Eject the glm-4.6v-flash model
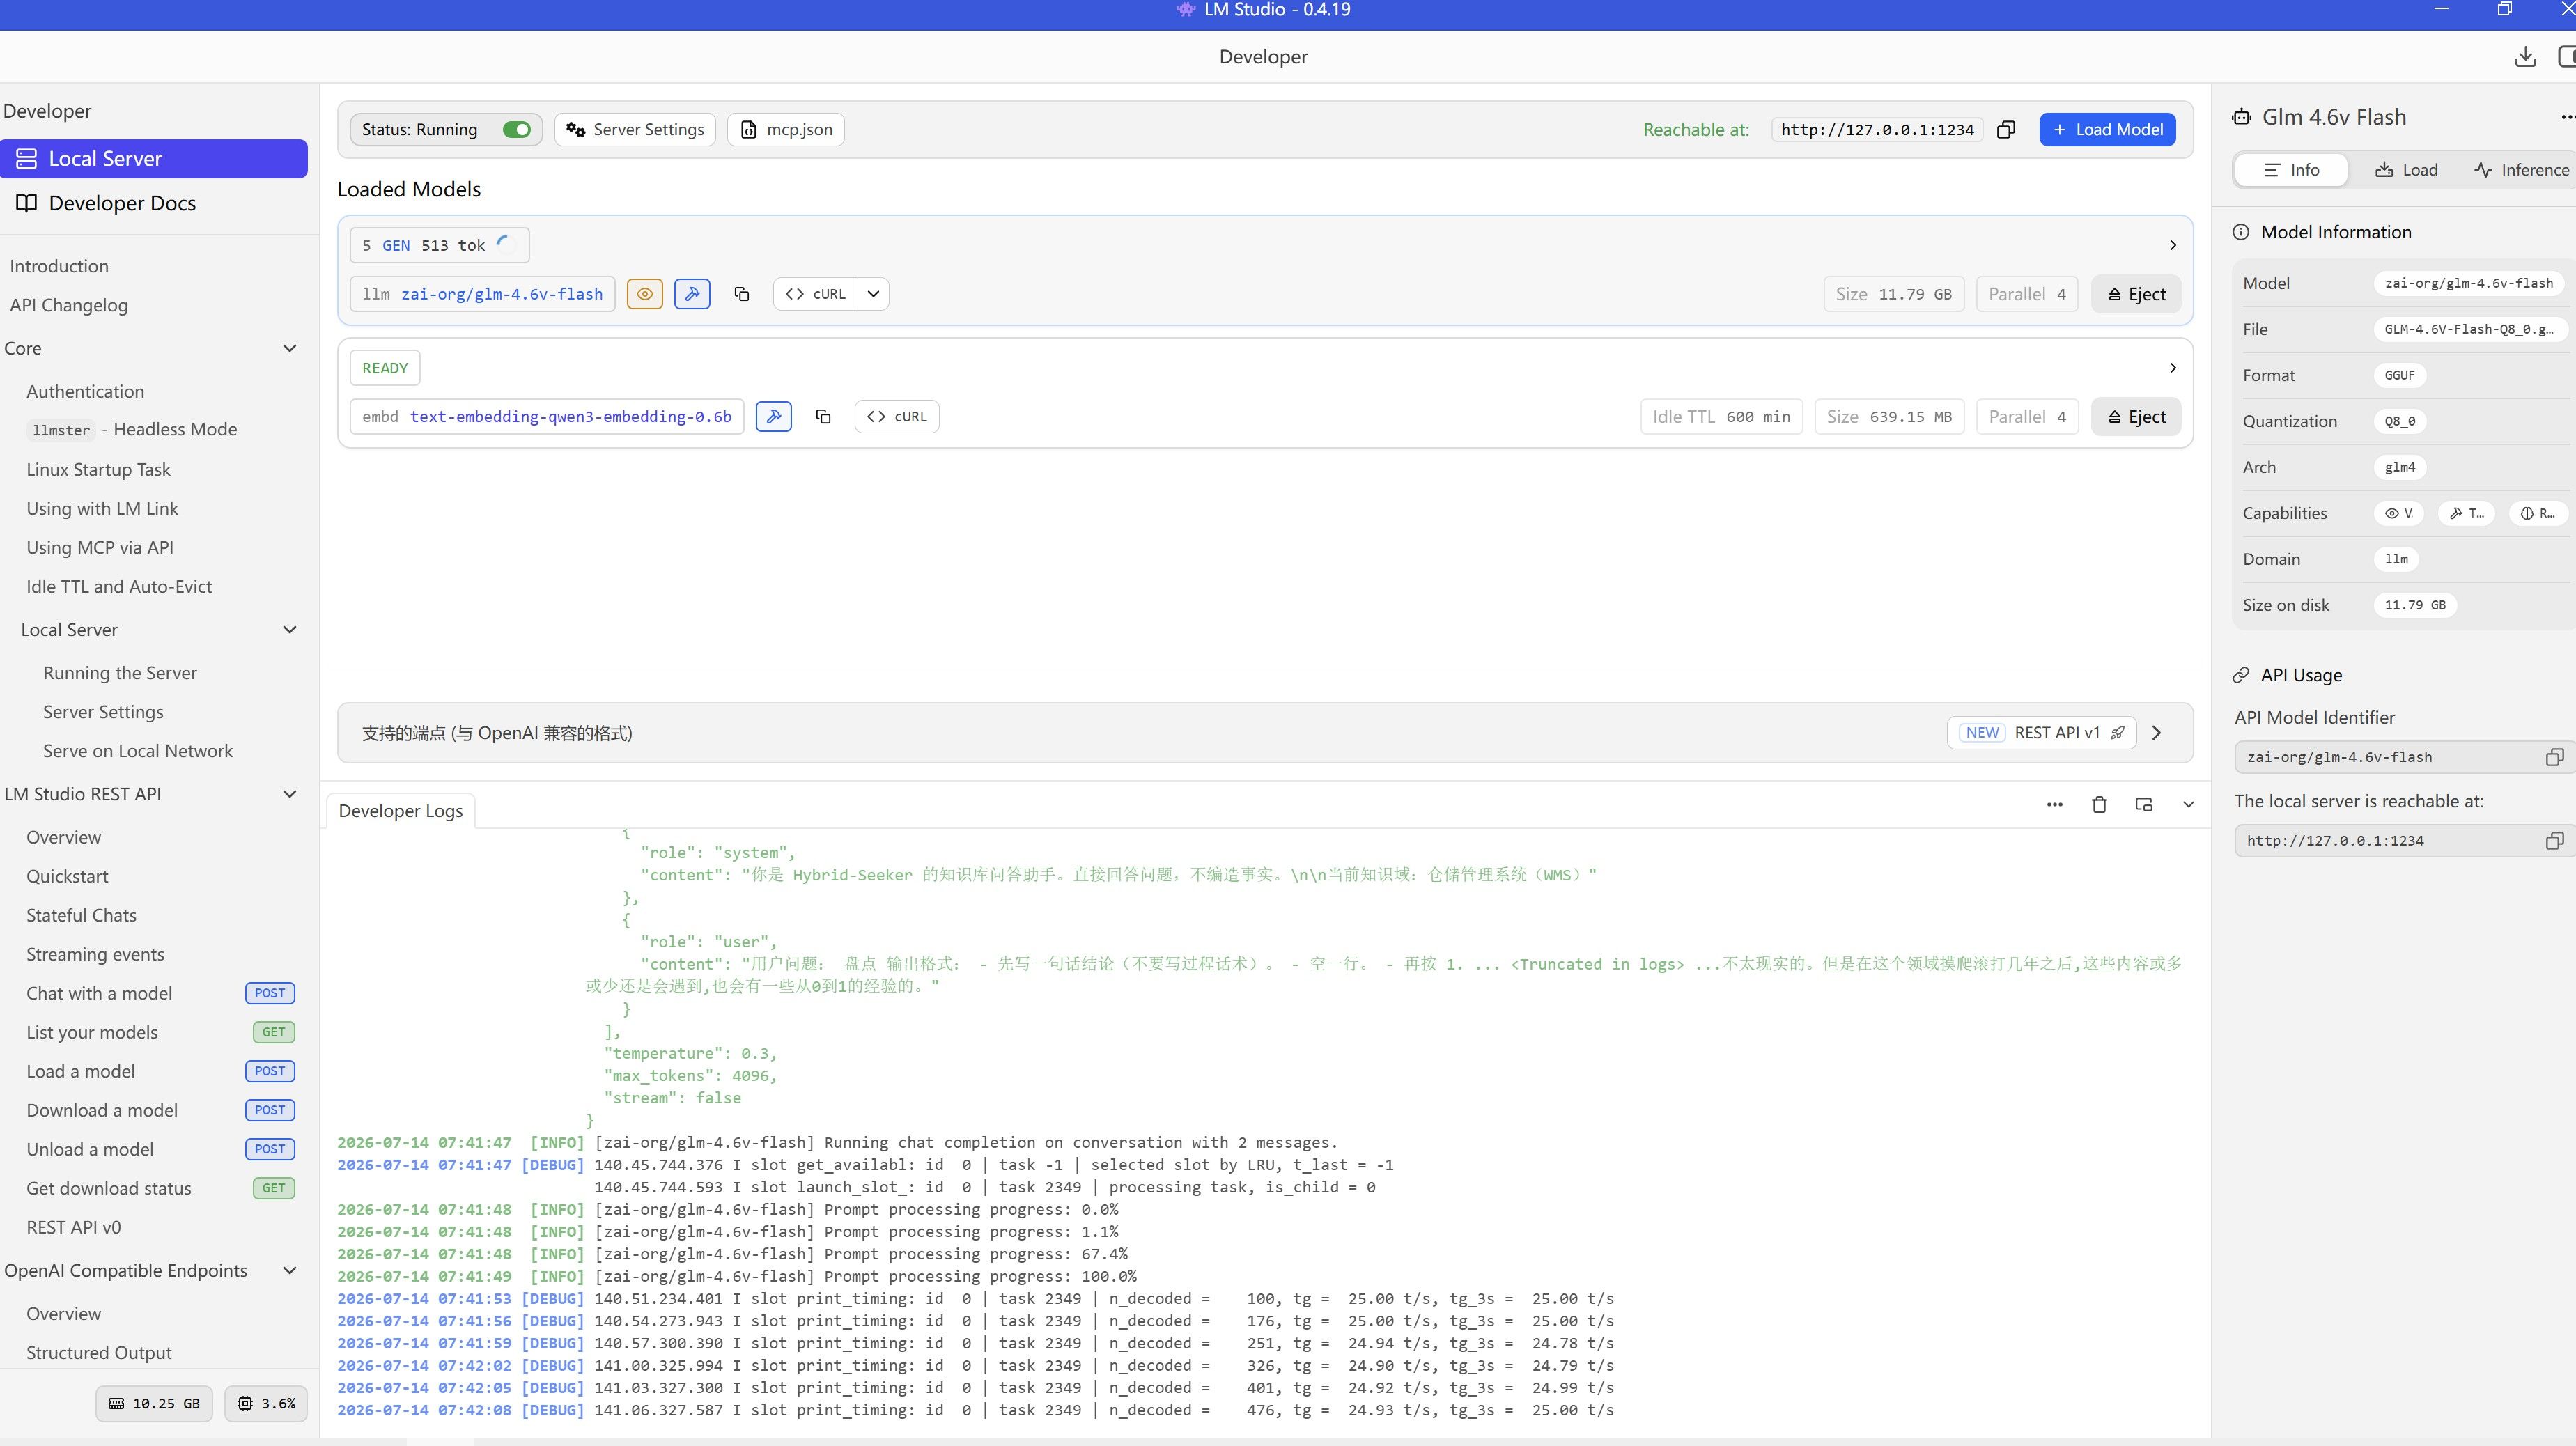 2136,294
